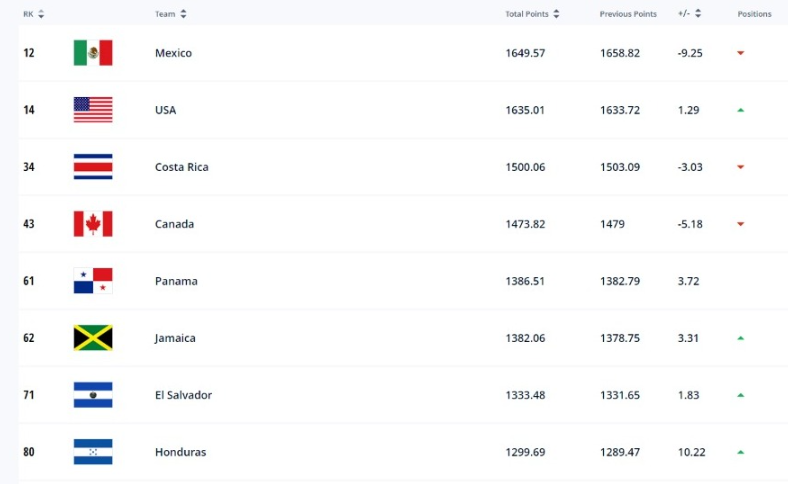Sort by Total Points column
The image size is (788, 484).
tap(532, 14)
